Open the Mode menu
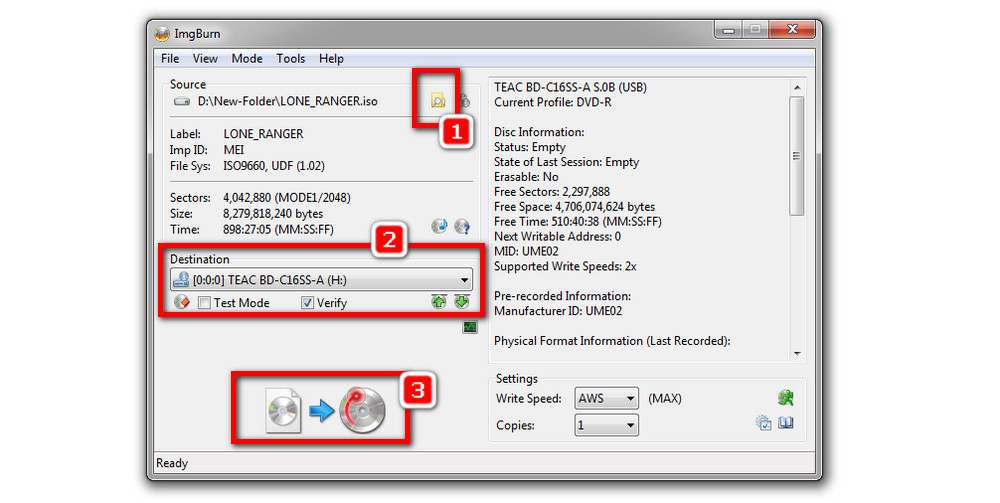The width and height of the screenshot is (1000, 503). [x=247, y=59]
